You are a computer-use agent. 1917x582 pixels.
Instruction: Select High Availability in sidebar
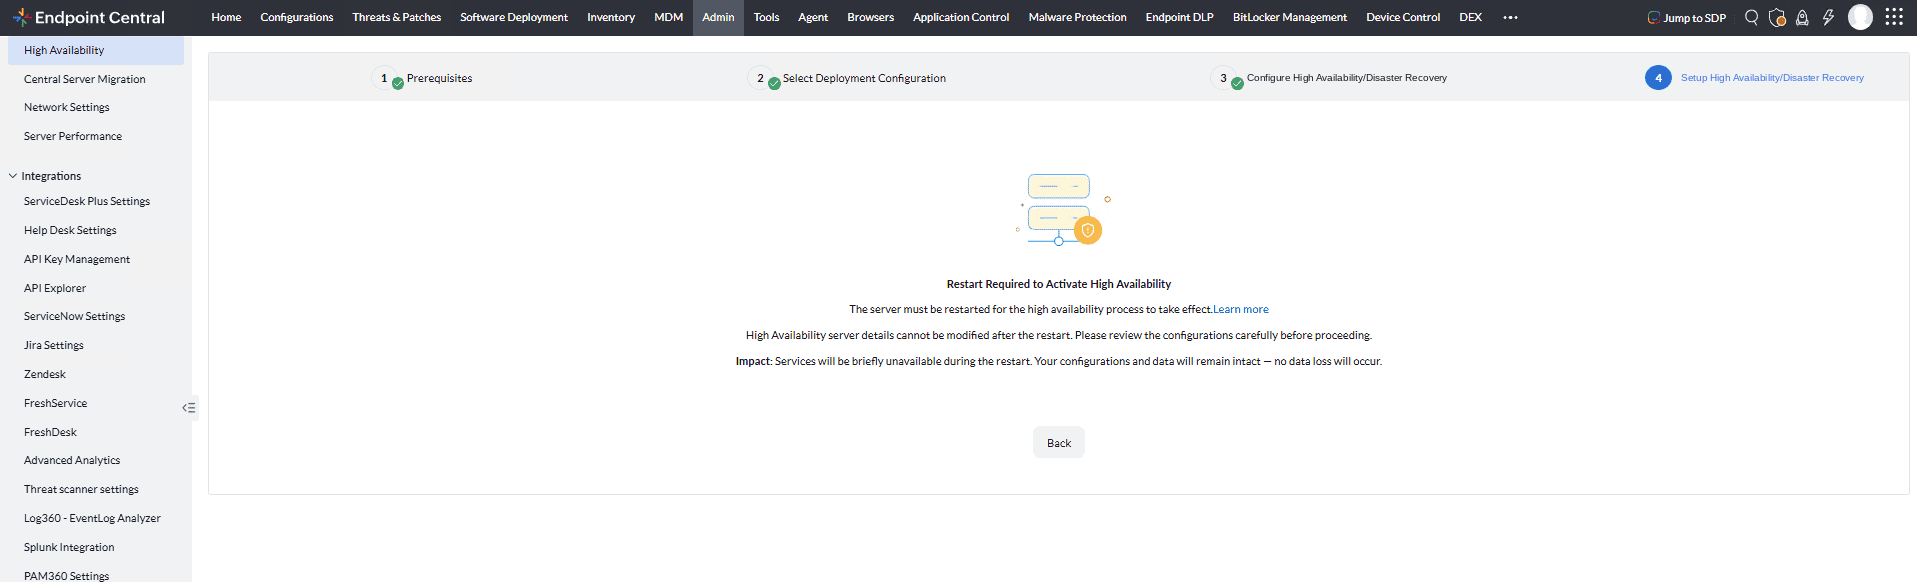point(96,50)
